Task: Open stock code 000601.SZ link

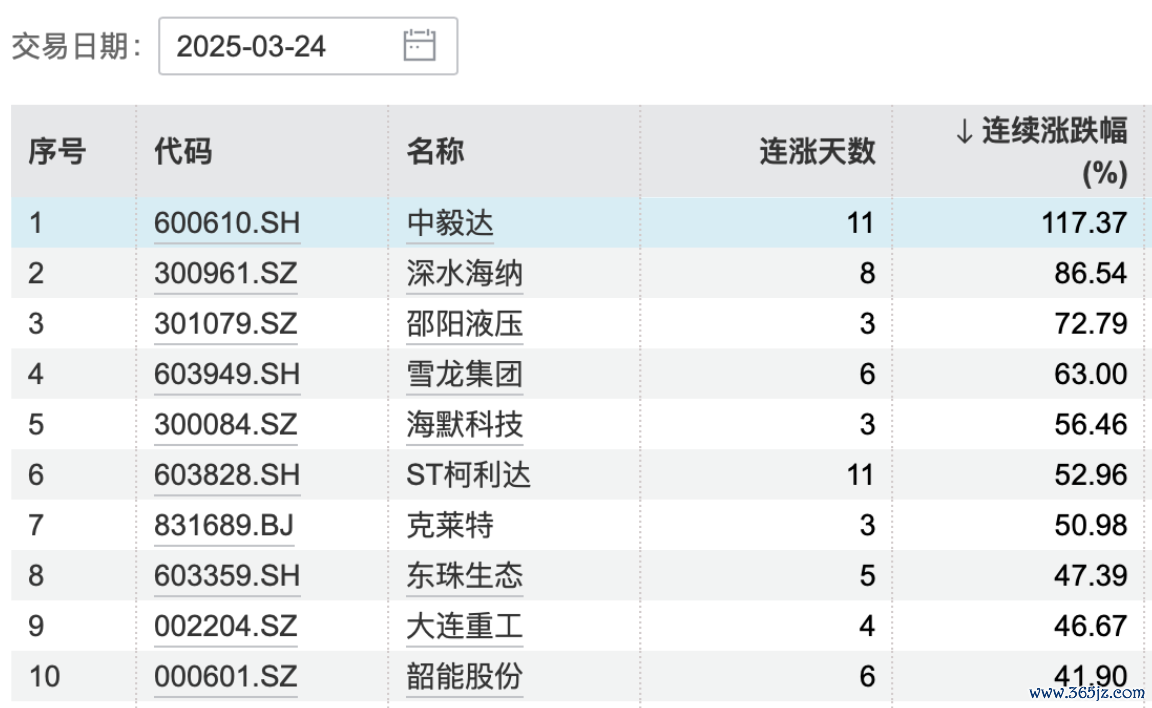Action: click(x=226, y=676)
